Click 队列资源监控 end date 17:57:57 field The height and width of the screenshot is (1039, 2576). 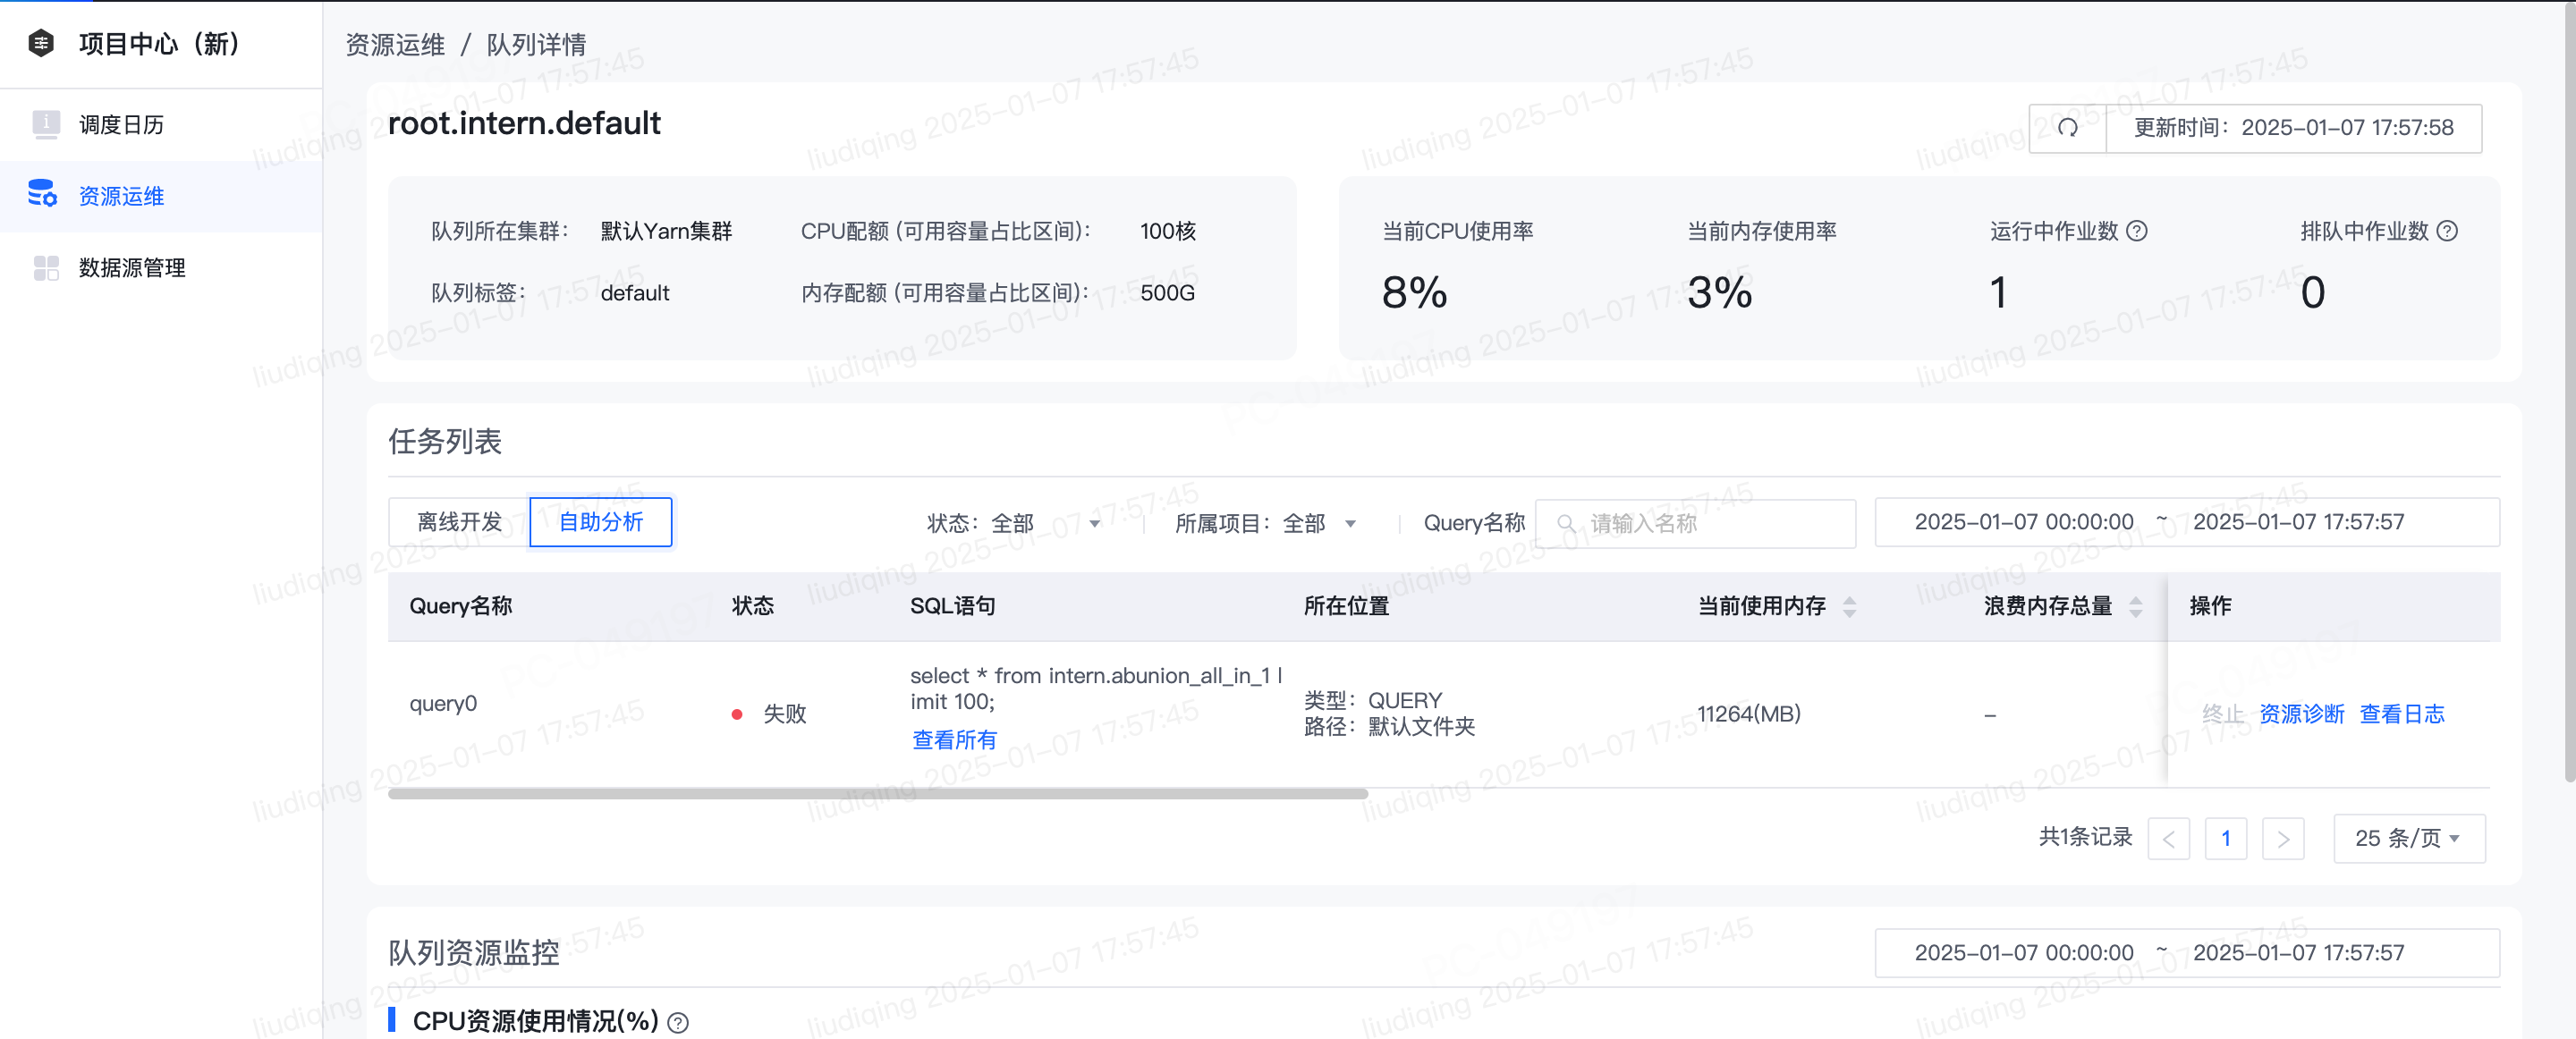coord(2298,953)
